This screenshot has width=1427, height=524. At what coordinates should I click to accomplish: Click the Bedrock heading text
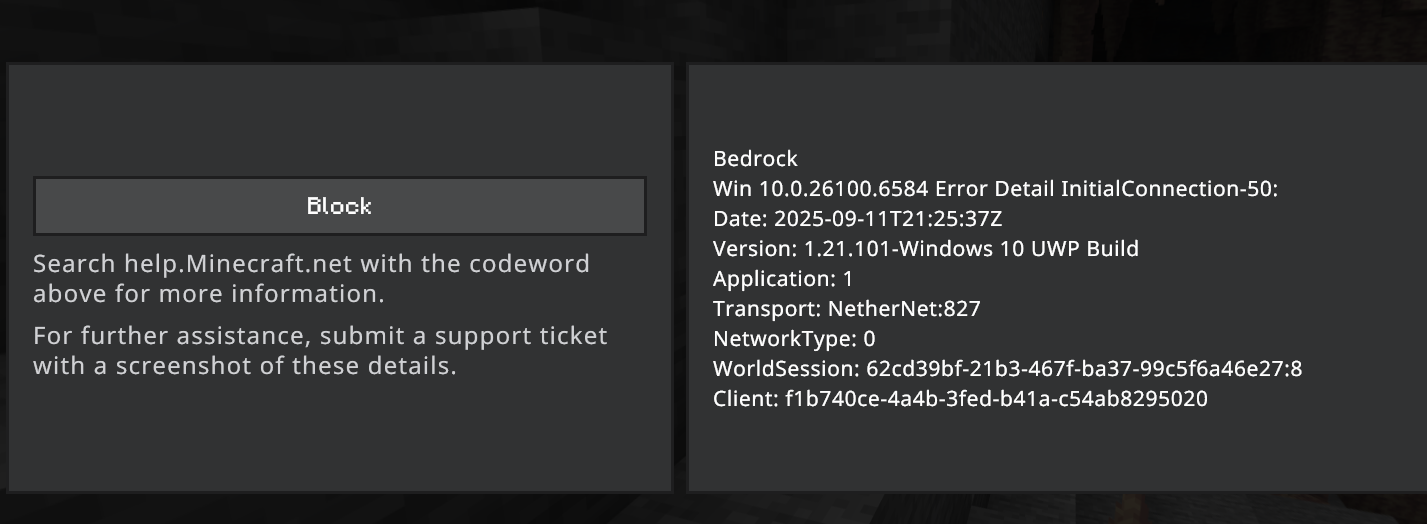click(755, 159)
